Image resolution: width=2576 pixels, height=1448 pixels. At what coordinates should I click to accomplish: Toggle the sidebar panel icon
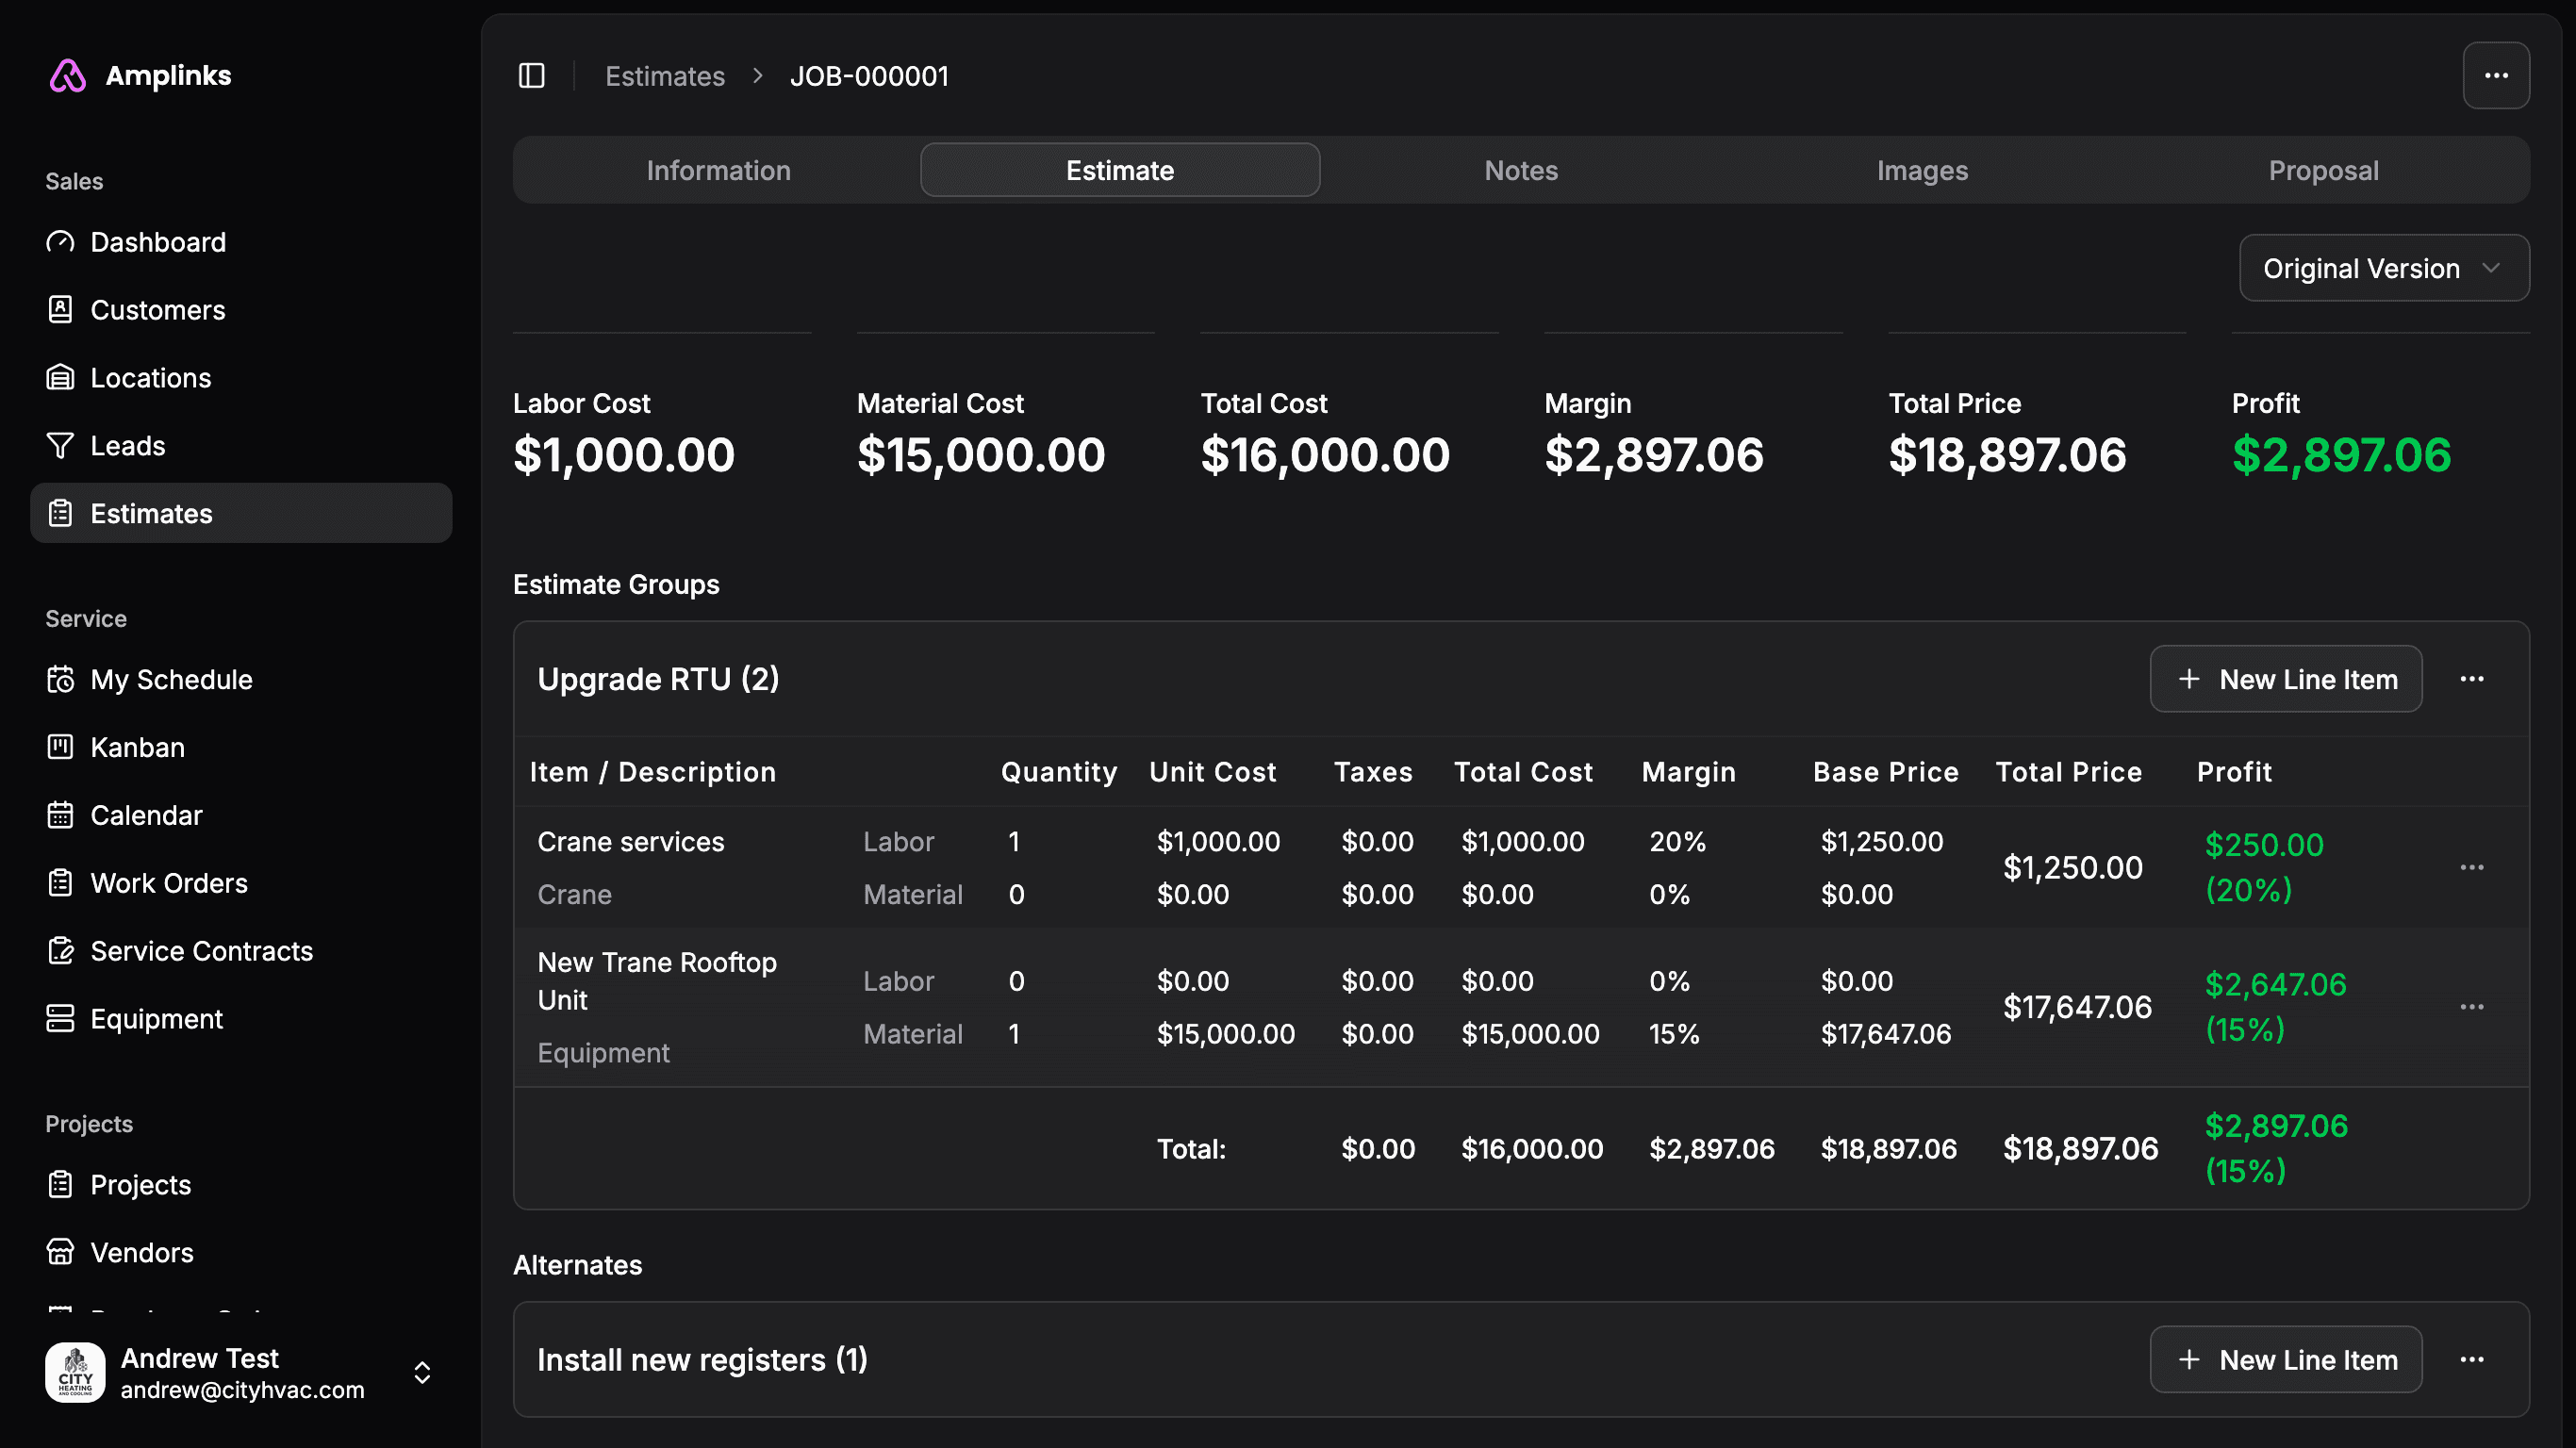pos(531,76)
